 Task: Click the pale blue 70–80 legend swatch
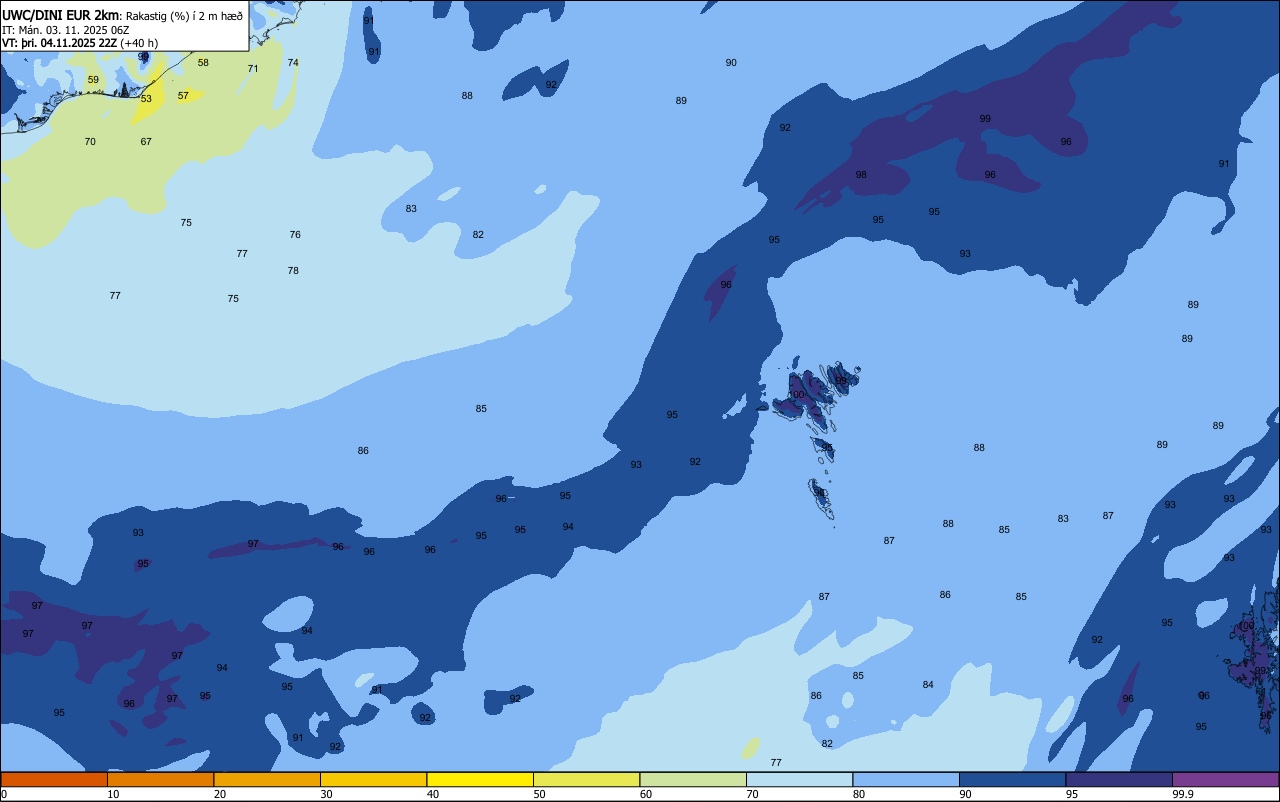click(x=799, y=779)
